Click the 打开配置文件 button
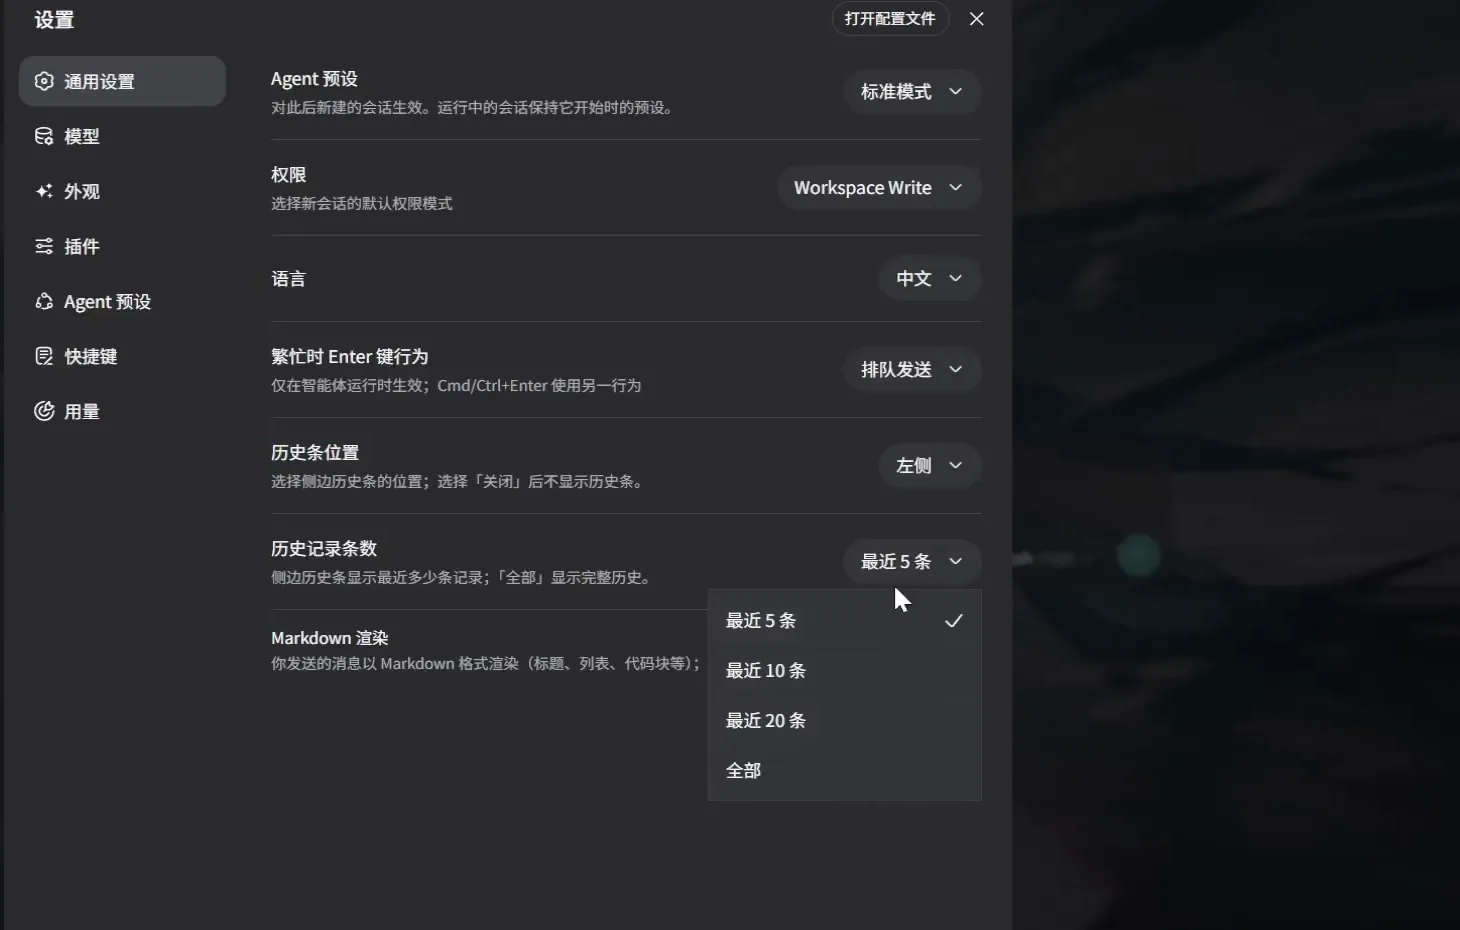The image size is (1460, 930). 890,19
